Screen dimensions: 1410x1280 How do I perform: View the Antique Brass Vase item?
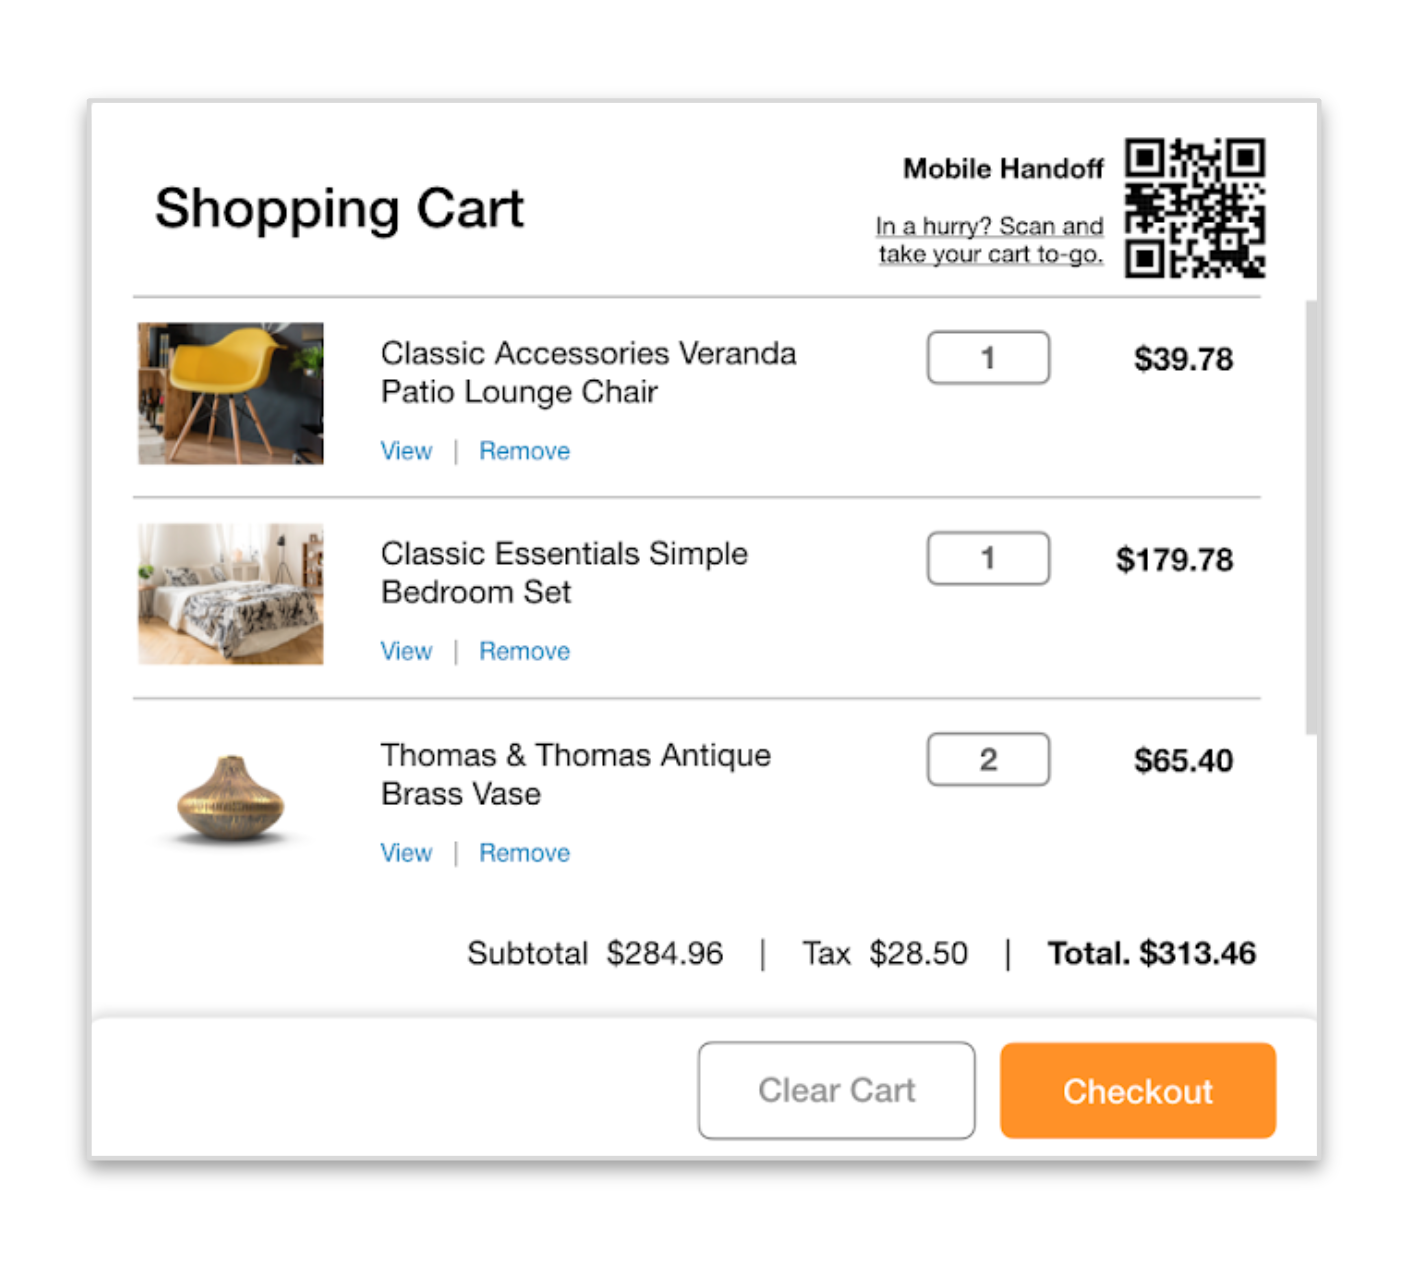pyautogui.click(x=406, y=853)
